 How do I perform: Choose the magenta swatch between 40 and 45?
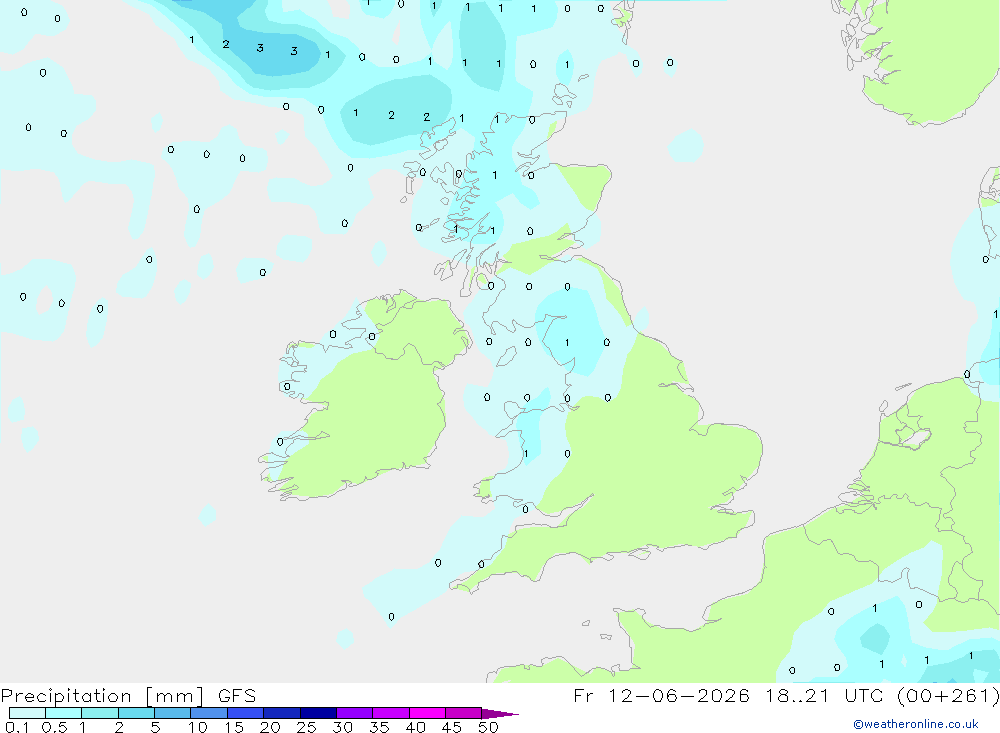click(427, 713)
